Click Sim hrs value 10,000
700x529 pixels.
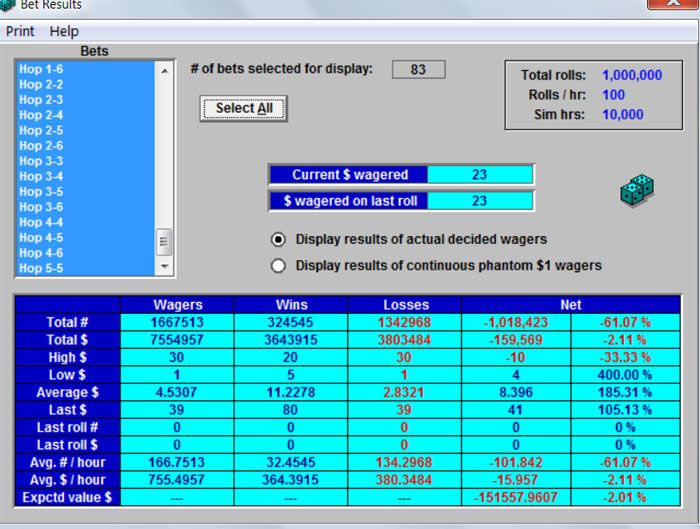point(623,115)
